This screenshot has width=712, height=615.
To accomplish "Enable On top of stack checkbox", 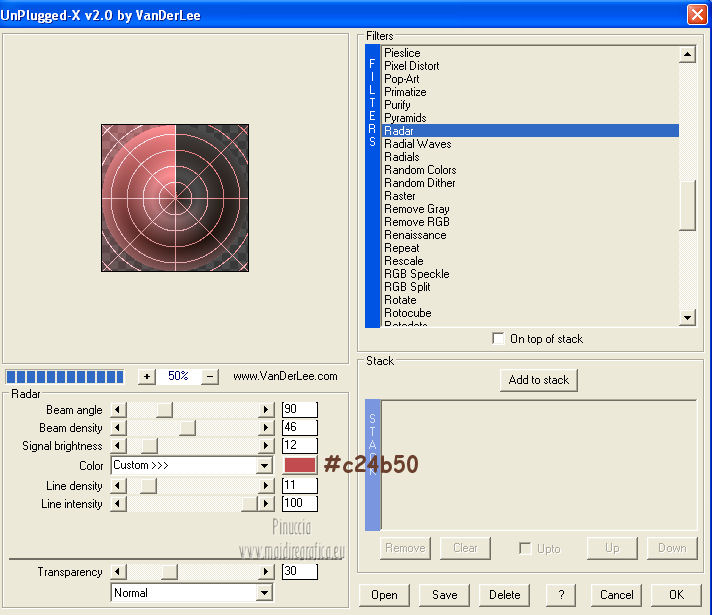I will (499, 339).
